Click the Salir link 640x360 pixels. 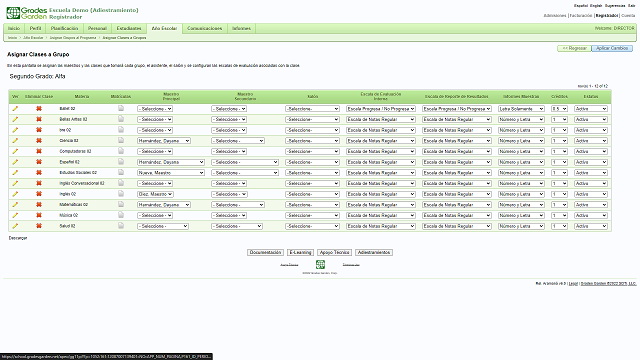(x=631, y=6)
